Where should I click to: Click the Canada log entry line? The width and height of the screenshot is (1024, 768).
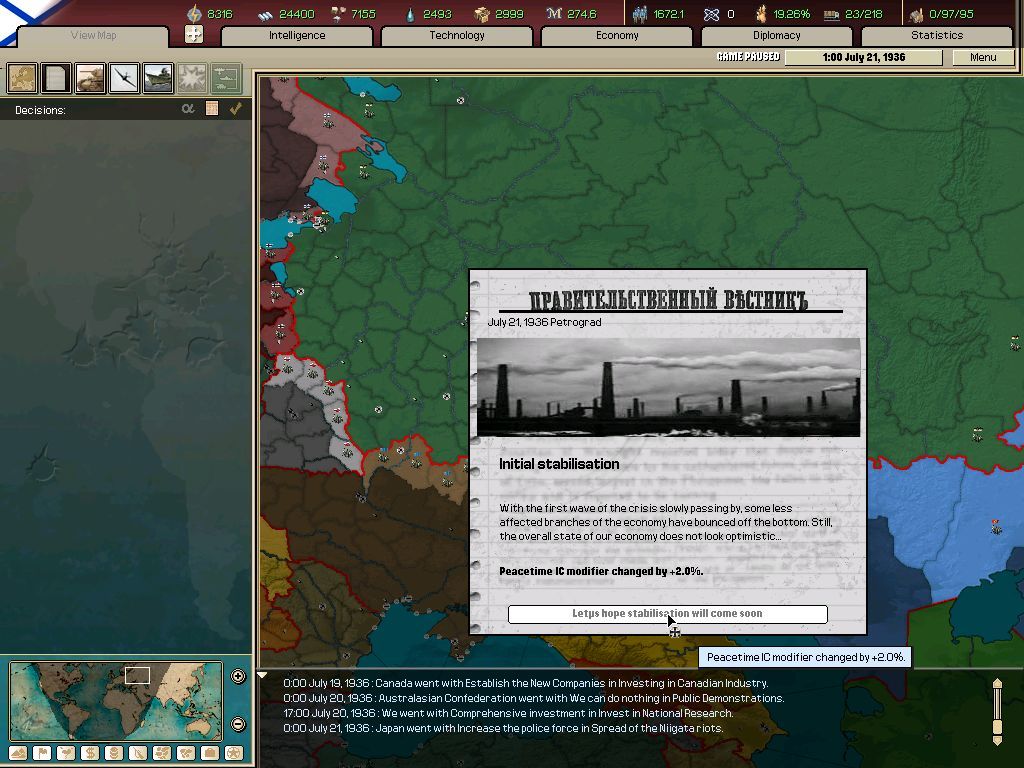pos(526,683)
